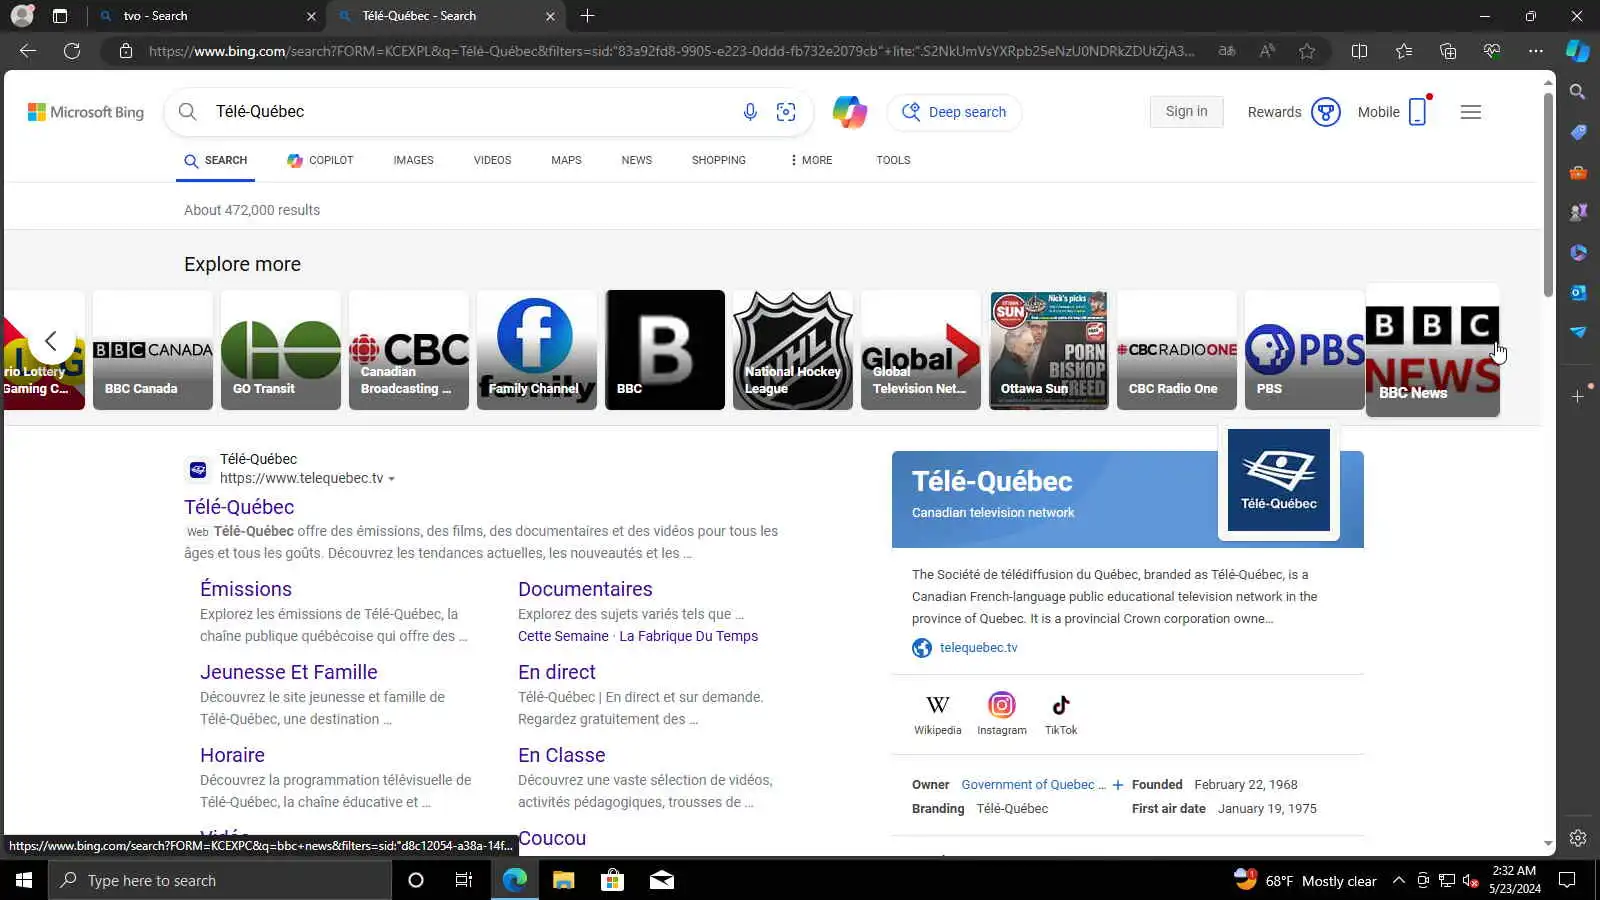Open Edge settings and more menu
Viewport: 1600px width, 900px height.
(x=1536, y=51)
